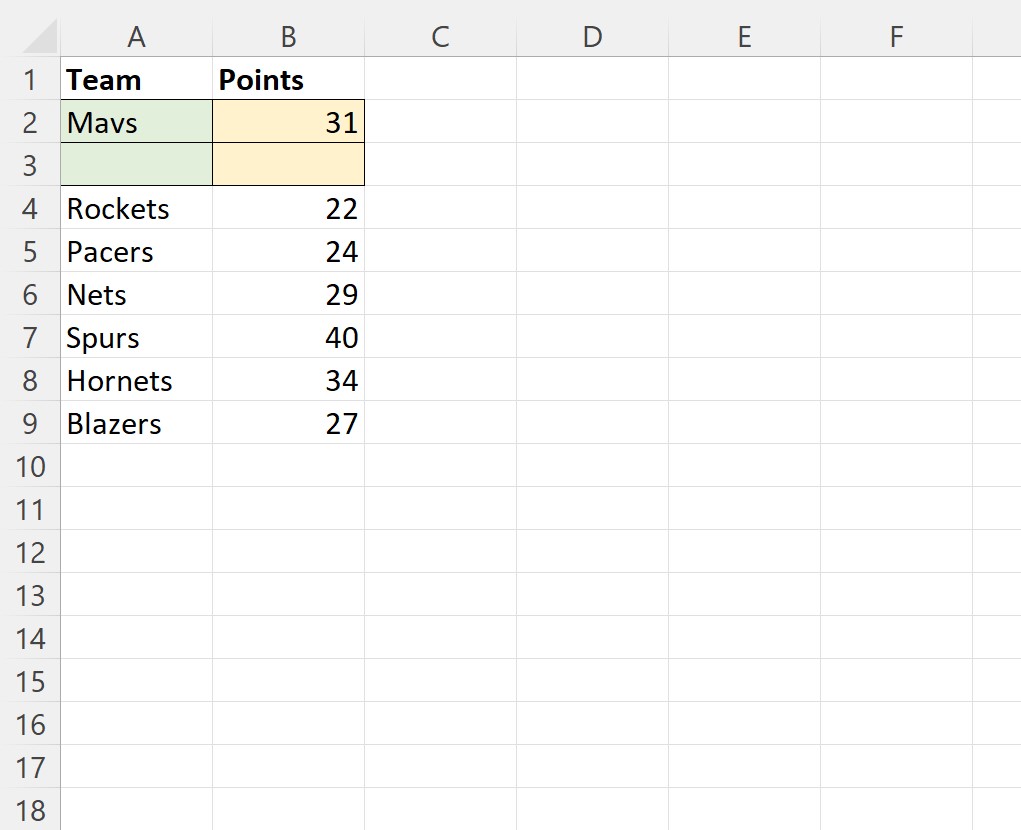The width and height of the screenshot is (1021, 830).
Task: Select the empty green cell in row 3
Action: coord(136,165)
